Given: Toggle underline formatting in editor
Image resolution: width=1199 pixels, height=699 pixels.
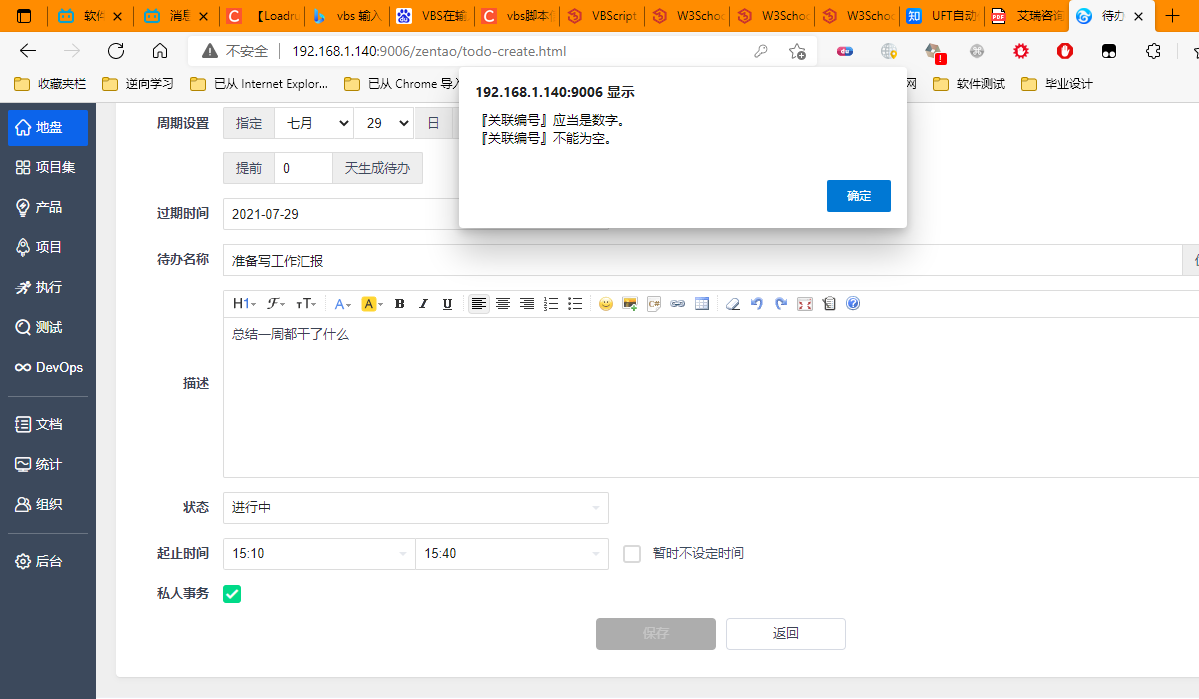Looking at the screenshot, I should click(447, 304).
